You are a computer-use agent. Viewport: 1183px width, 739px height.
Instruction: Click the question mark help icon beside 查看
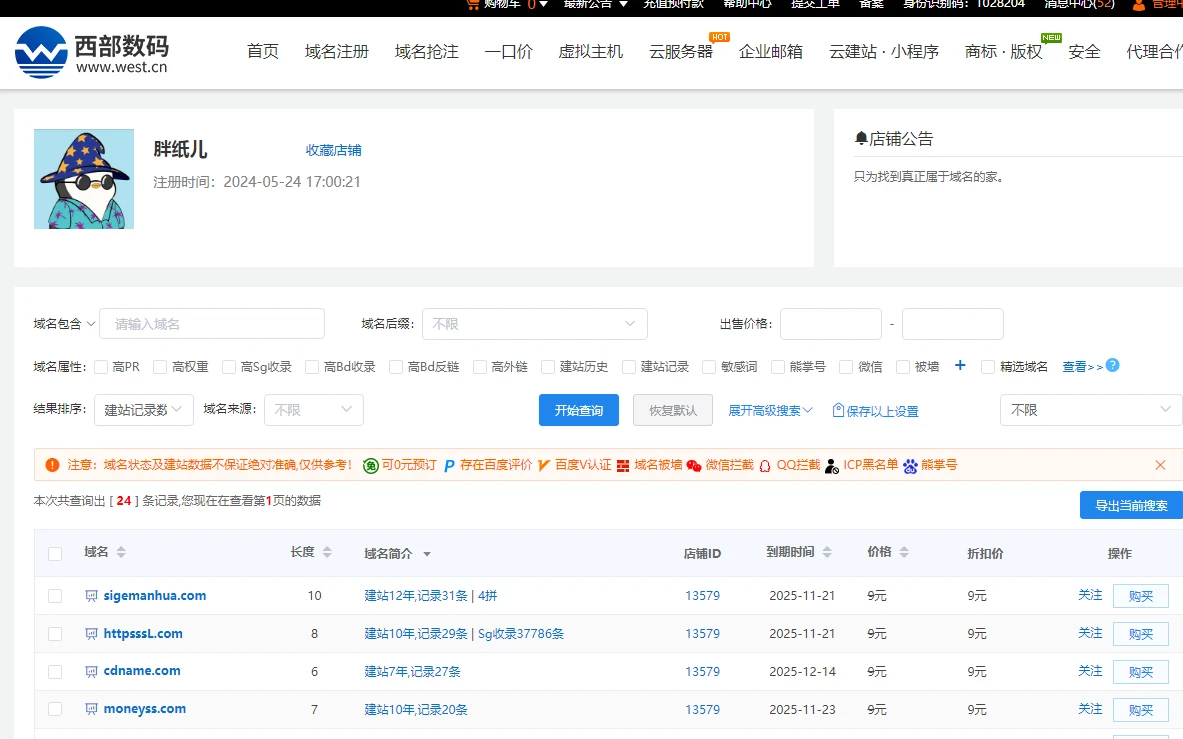click(1112, 366)
